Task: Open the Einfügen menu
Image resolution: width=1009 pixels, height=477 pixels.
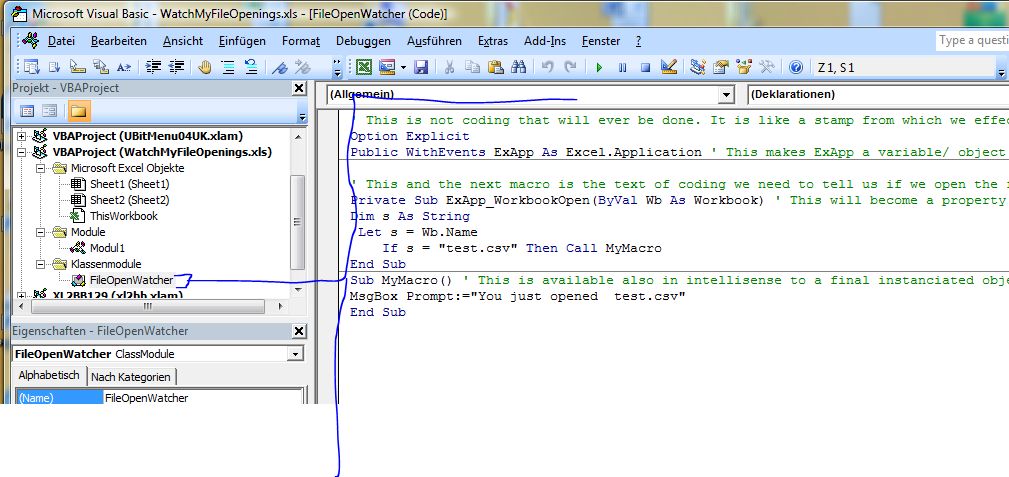Action: [x=242, y=41]
